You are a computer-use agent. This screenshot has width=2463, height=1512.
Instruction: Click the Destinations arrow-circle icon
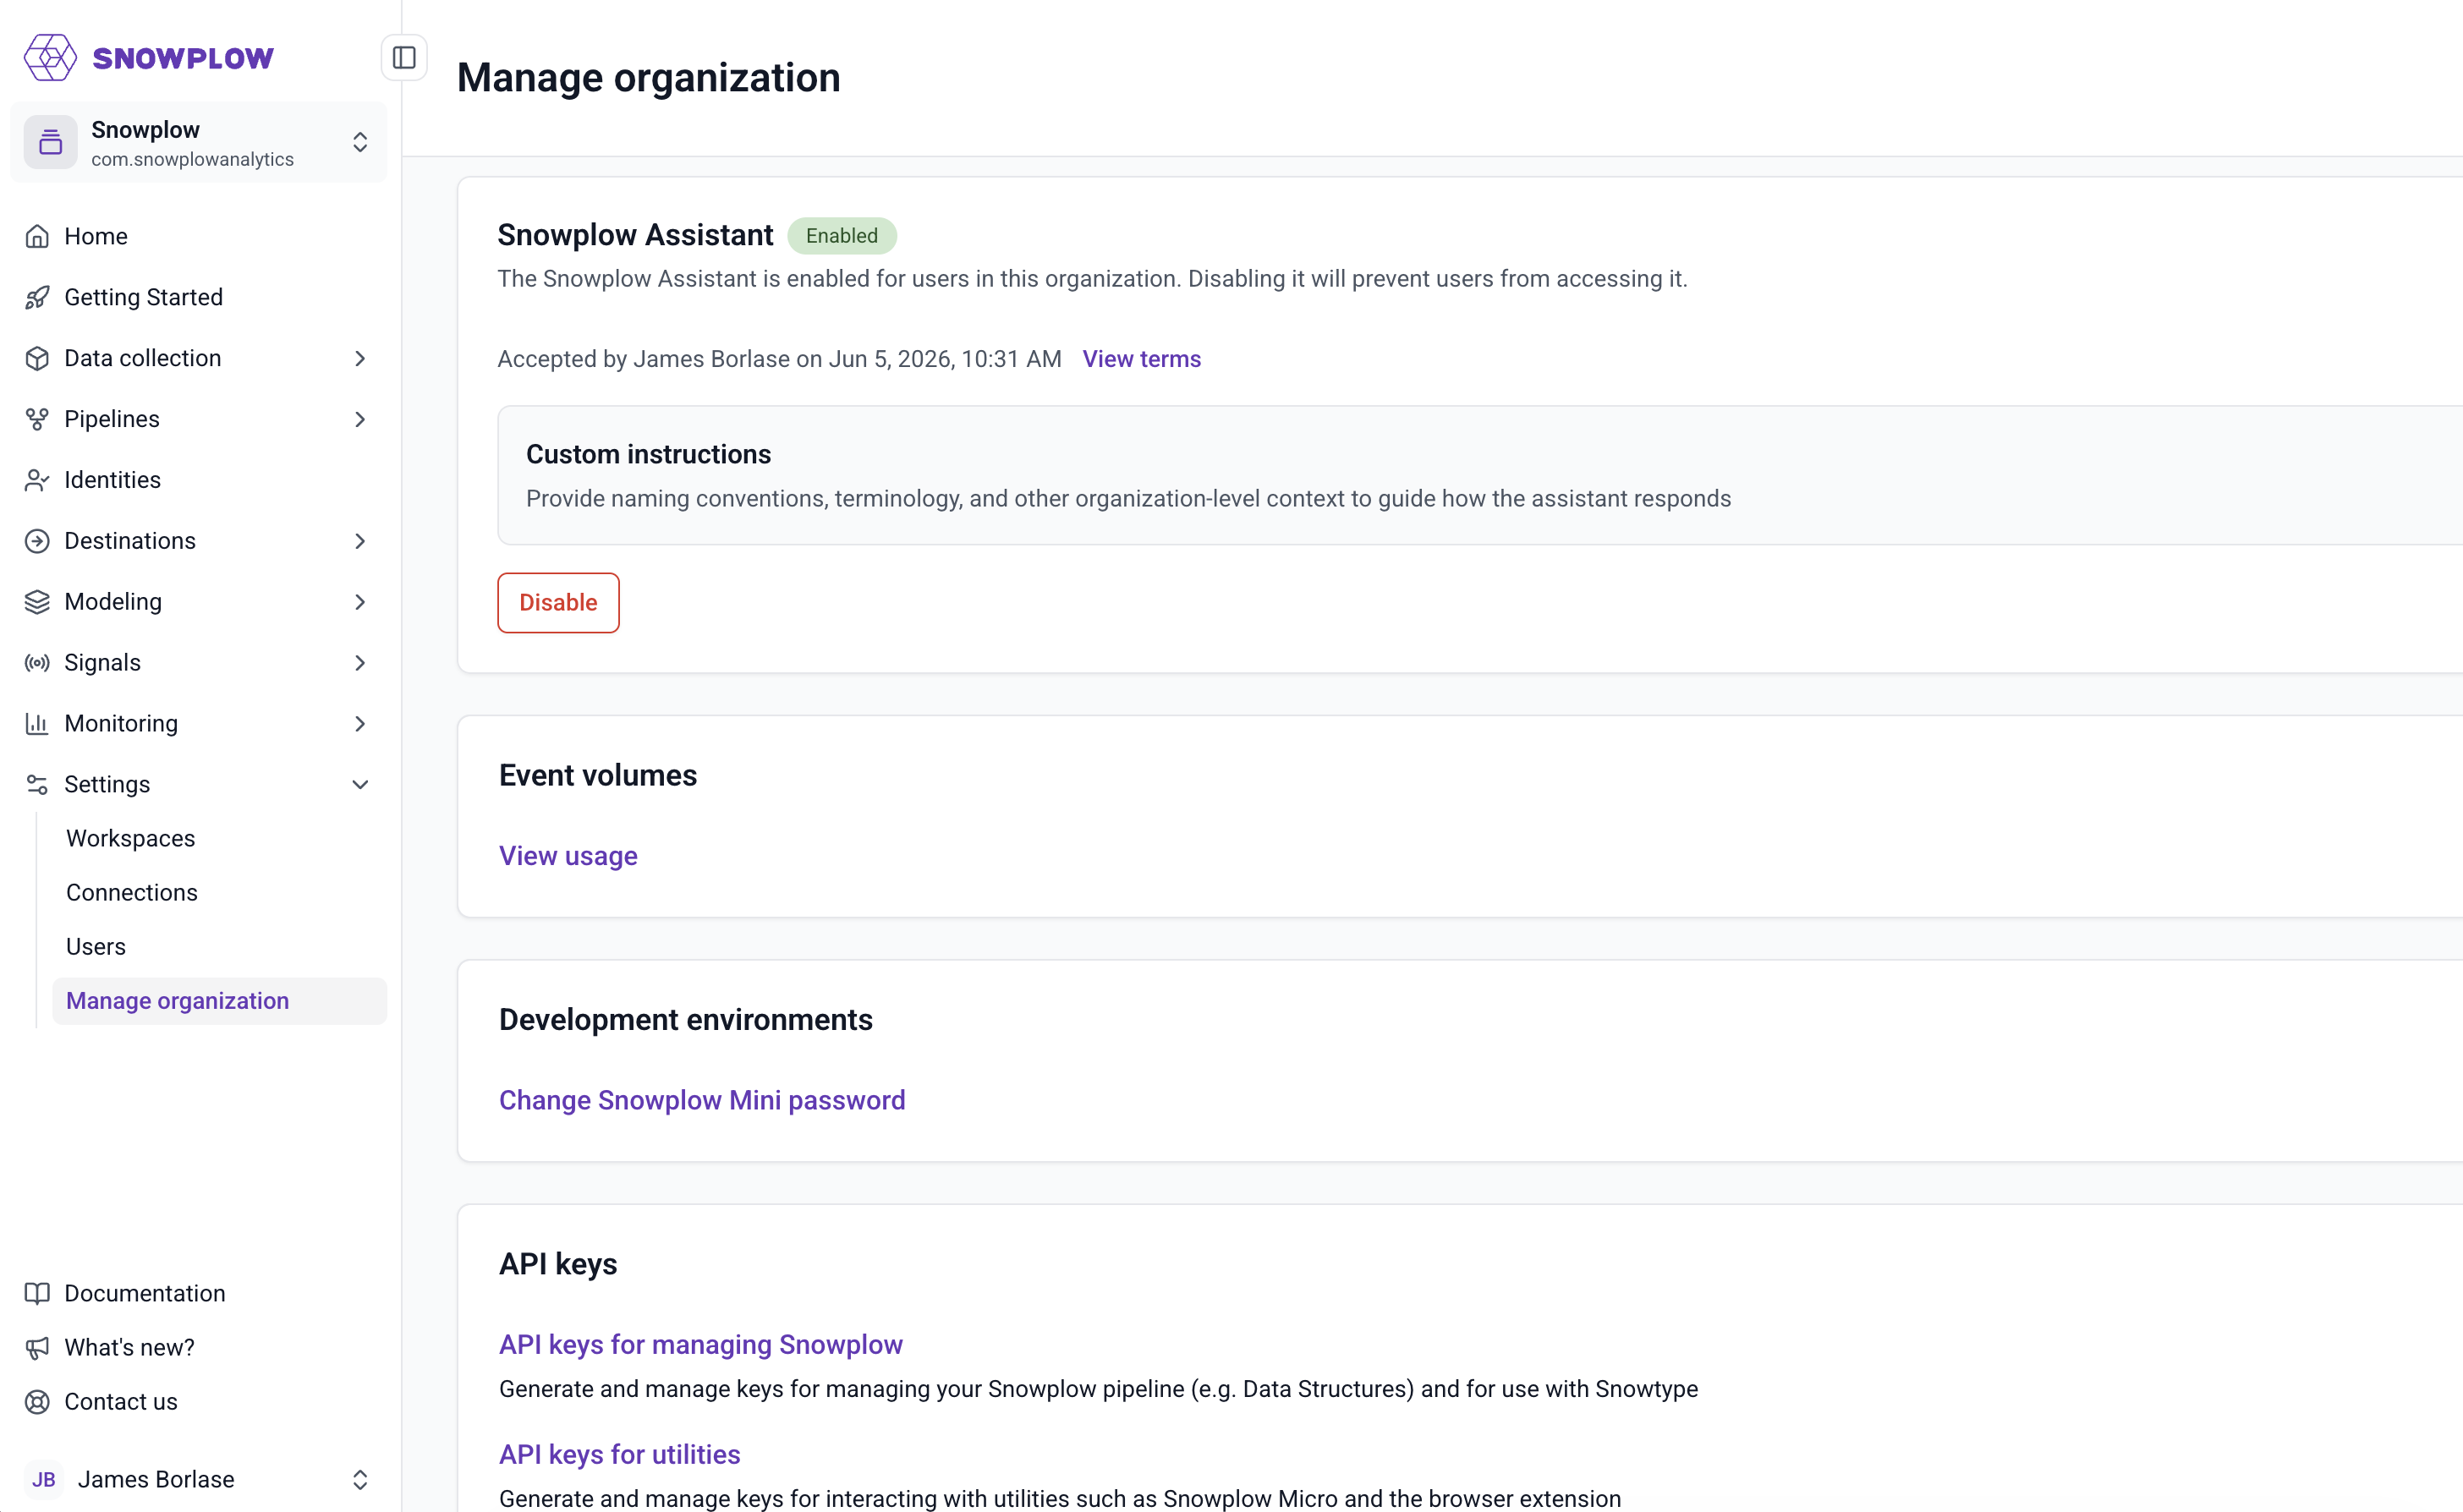(37, 542)
